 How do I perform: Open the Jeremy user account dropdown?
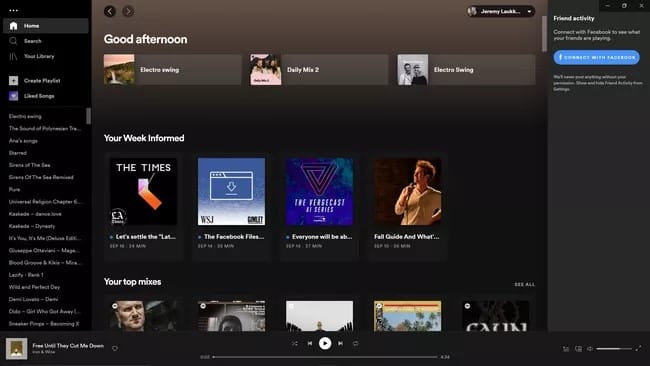(500, 11)
